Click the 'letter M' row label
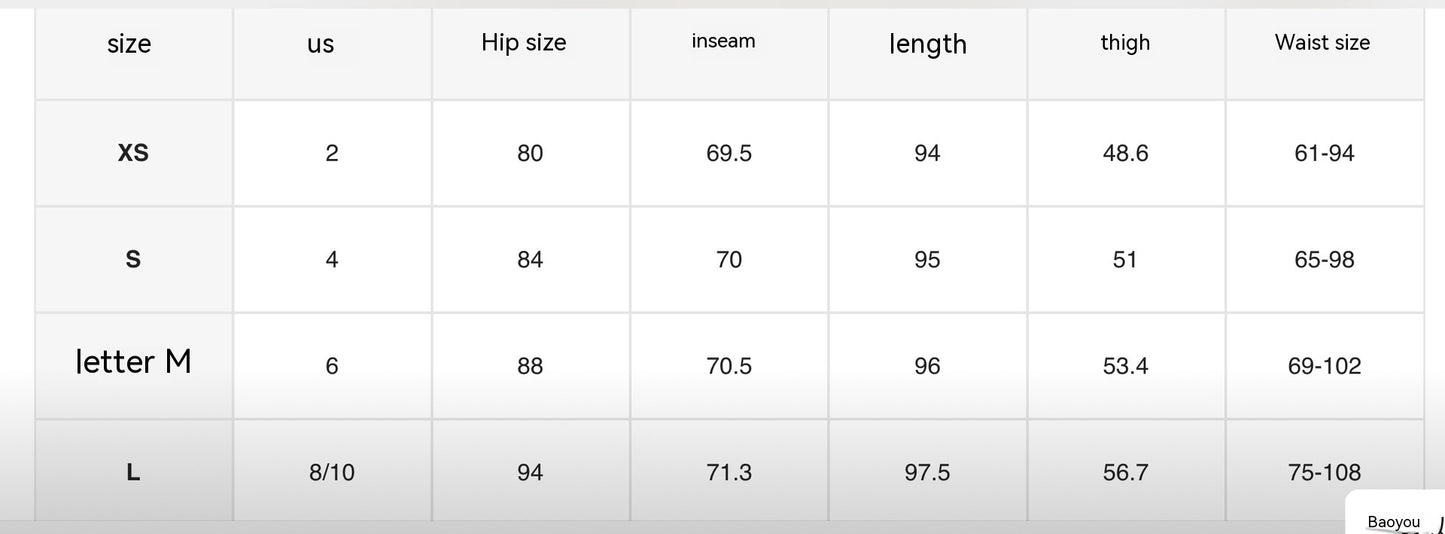1445x534 pixels. tap(133, 361)
